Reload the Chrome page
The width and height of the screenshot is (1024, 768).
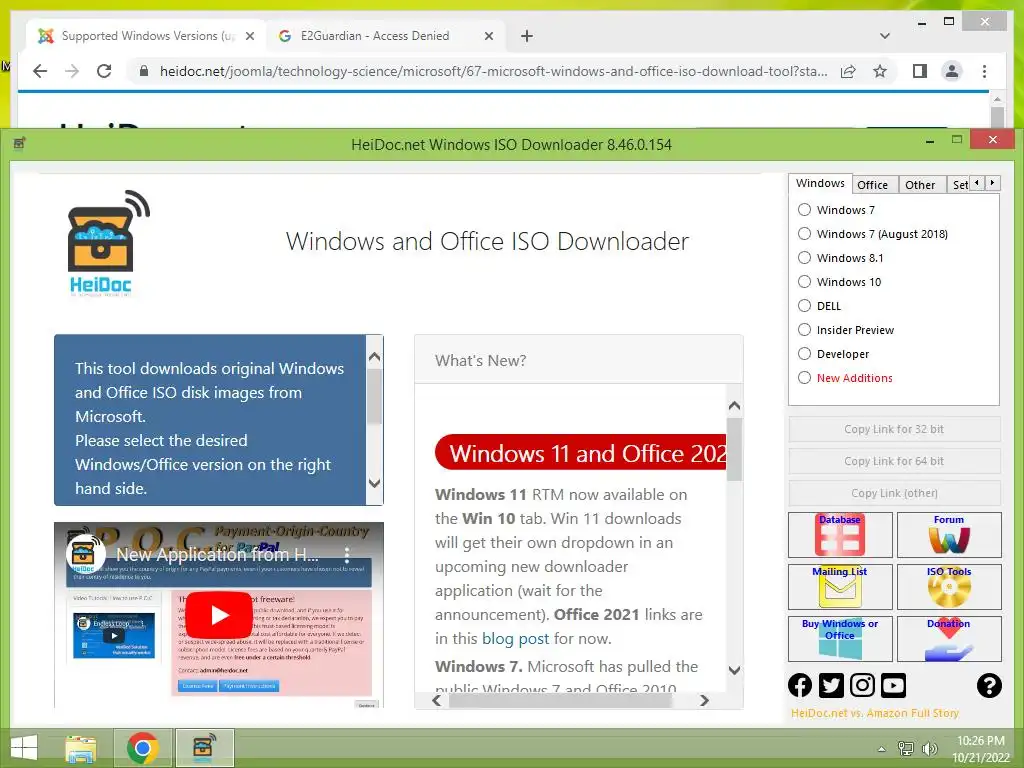coord(104,71)
